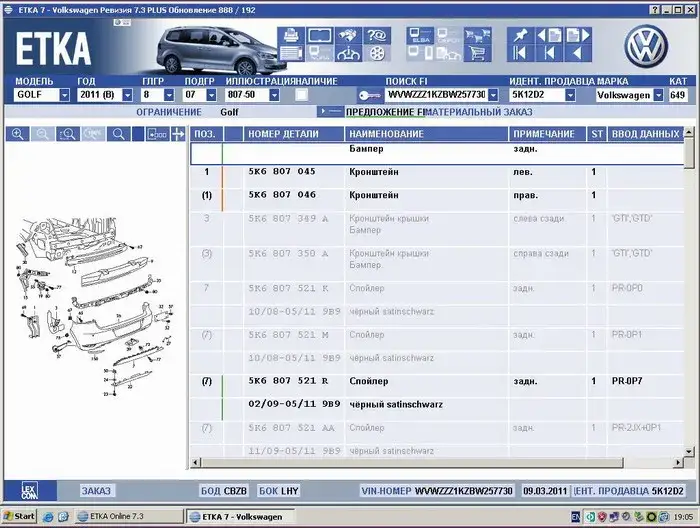Viewport: 700px width, 528px height.
Task: Toggle the Наличие checkbox
Action: 301,95
